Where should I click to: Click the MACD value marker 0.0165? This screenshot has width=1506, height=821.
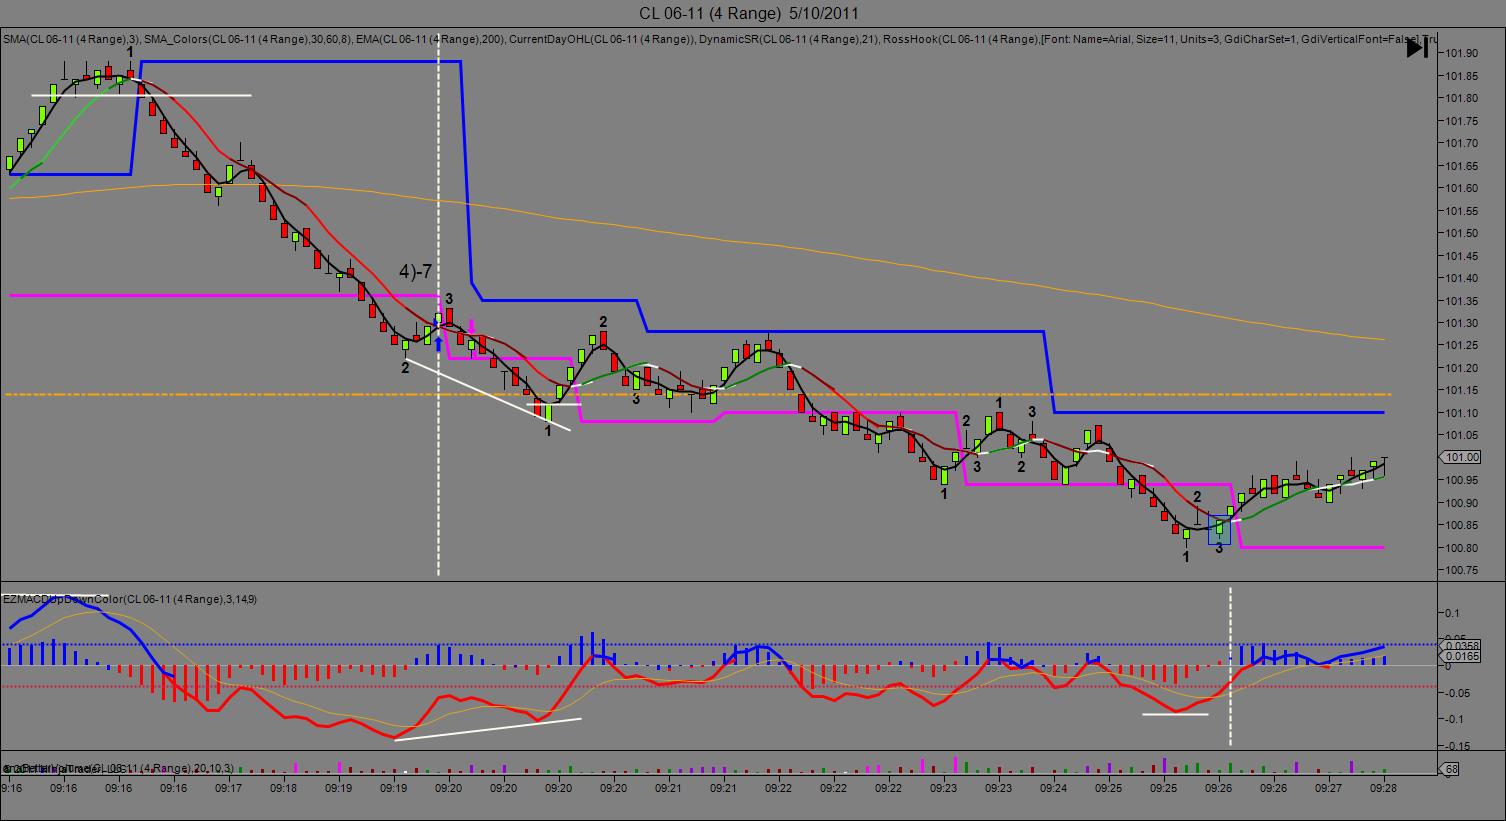1462,656
